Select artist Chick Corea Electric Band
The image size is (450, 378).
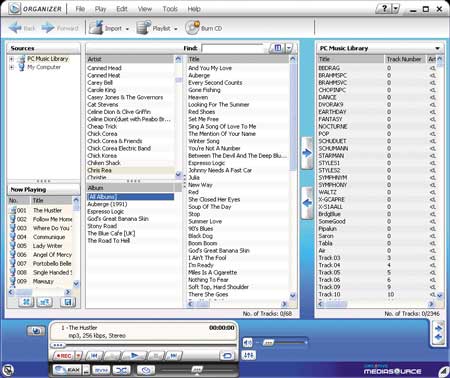[x=119, y=148]
